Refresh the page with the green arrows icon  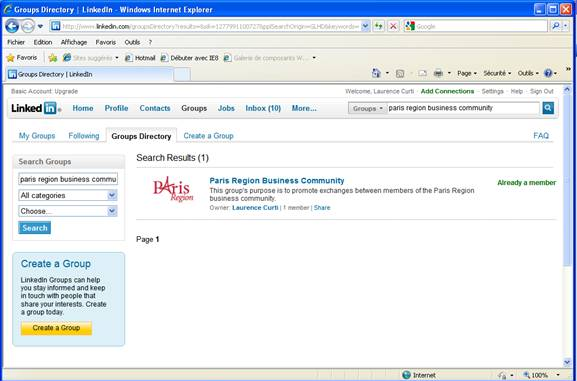tap(378, 26)
